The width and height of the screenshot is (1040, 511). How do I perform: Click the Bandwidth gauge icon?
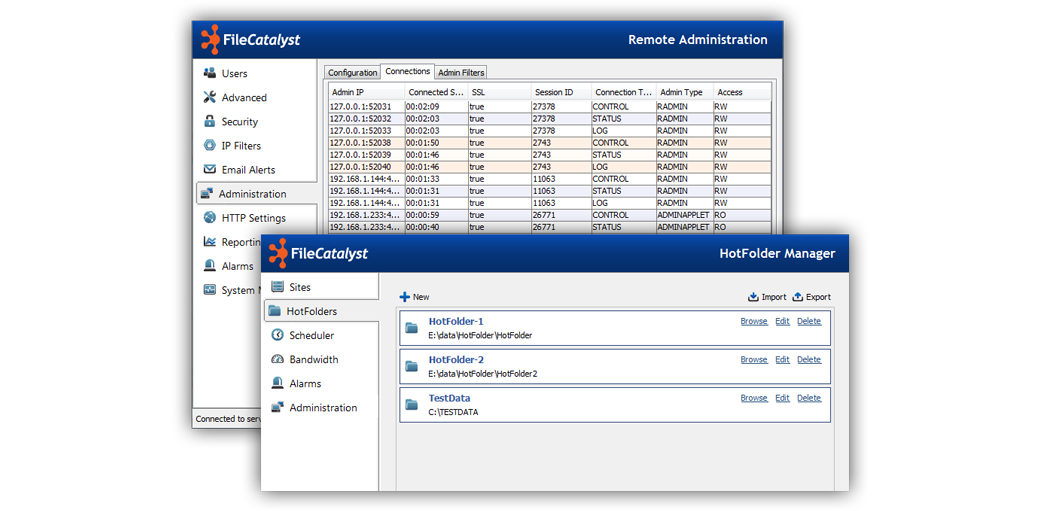(277, 359)
